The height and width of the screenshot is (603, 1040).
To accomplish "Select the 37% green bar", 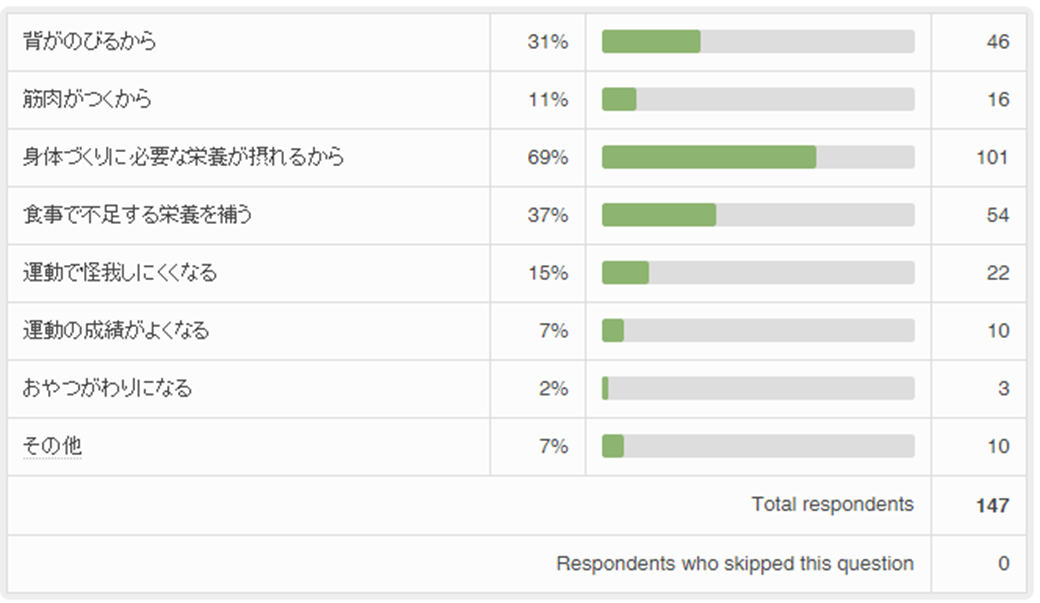I will point(659,215).
